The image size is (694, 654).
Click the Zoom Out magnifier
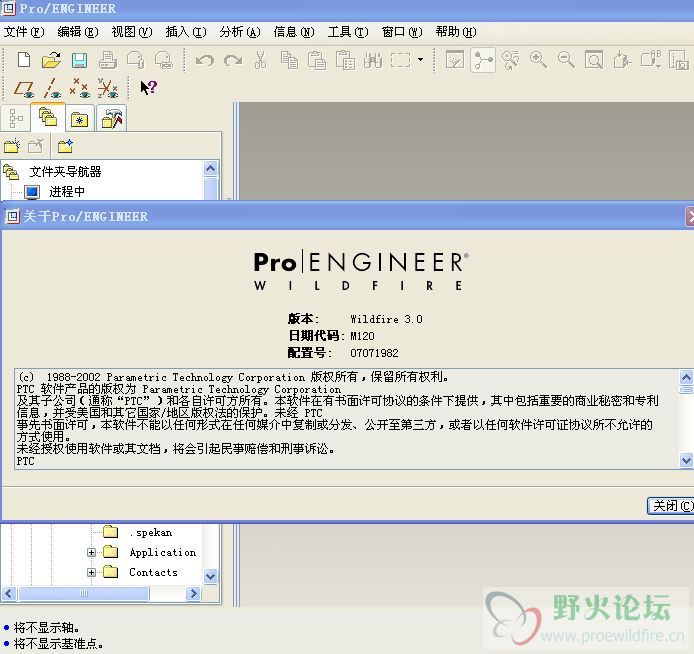(x=566, y=60)
